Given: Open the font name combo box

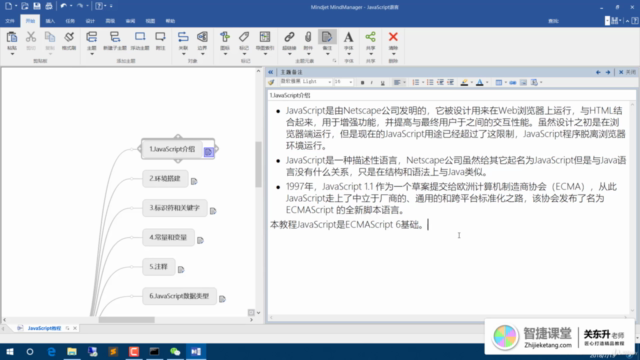Looking at the screenshot, I should tap(306, 82).
